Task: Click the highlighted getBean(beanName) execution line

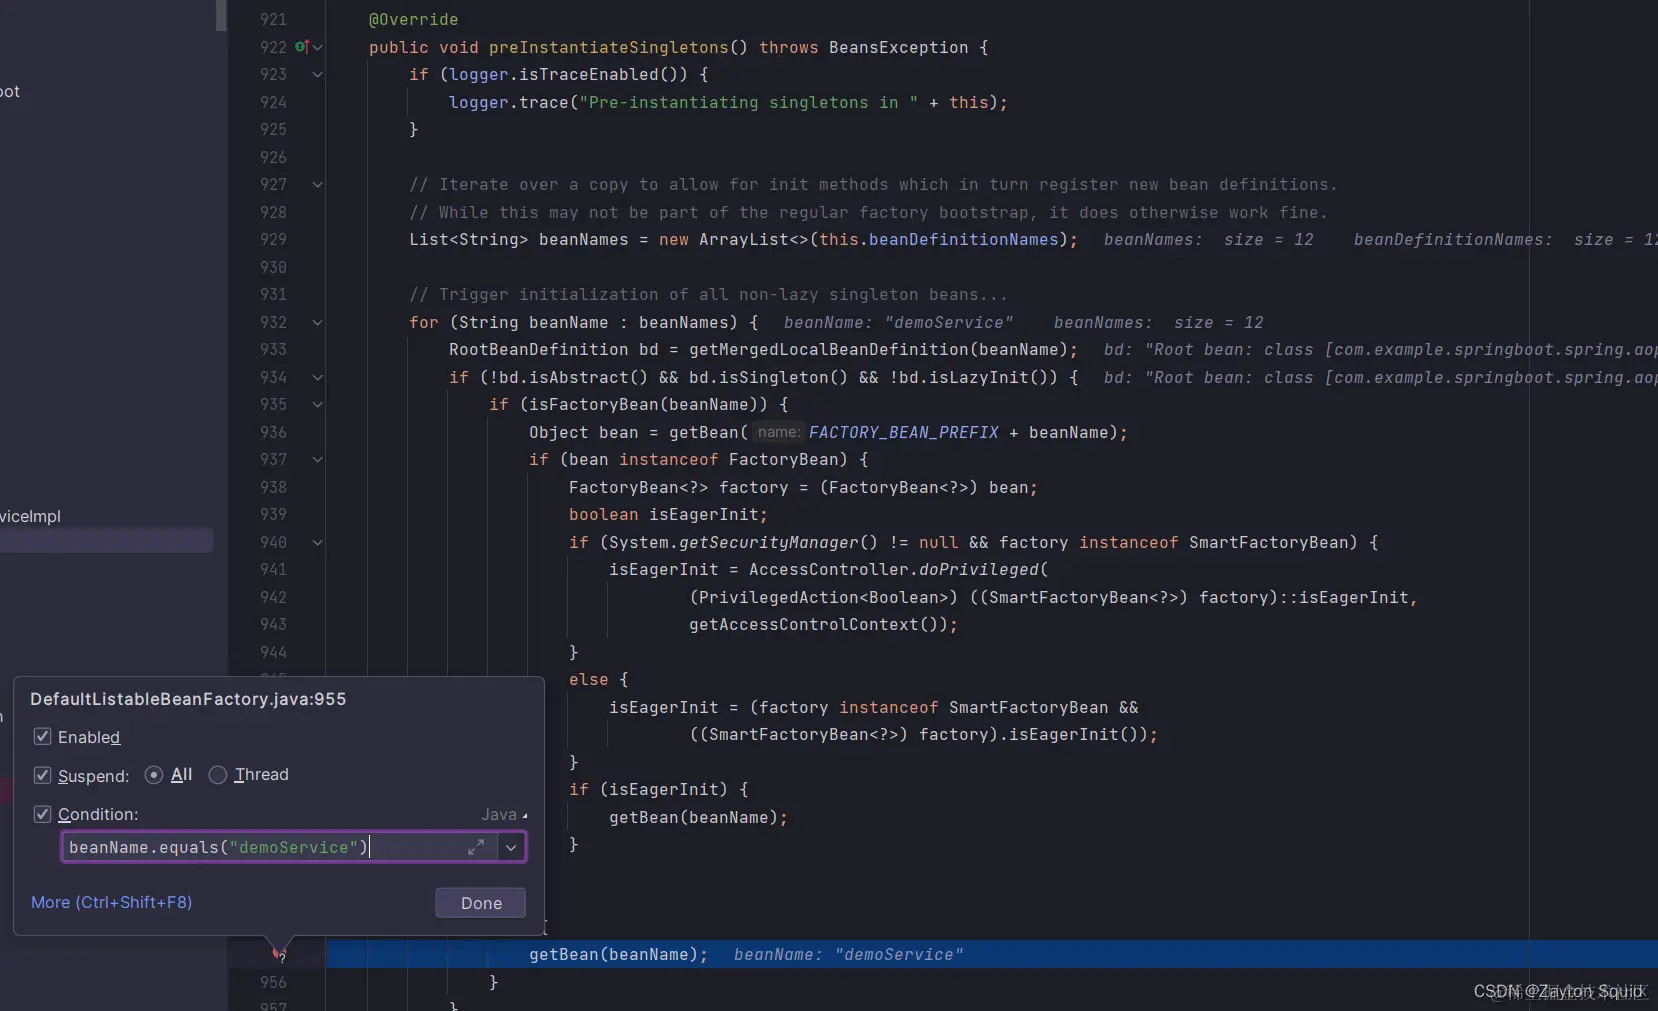Action: 992,954
